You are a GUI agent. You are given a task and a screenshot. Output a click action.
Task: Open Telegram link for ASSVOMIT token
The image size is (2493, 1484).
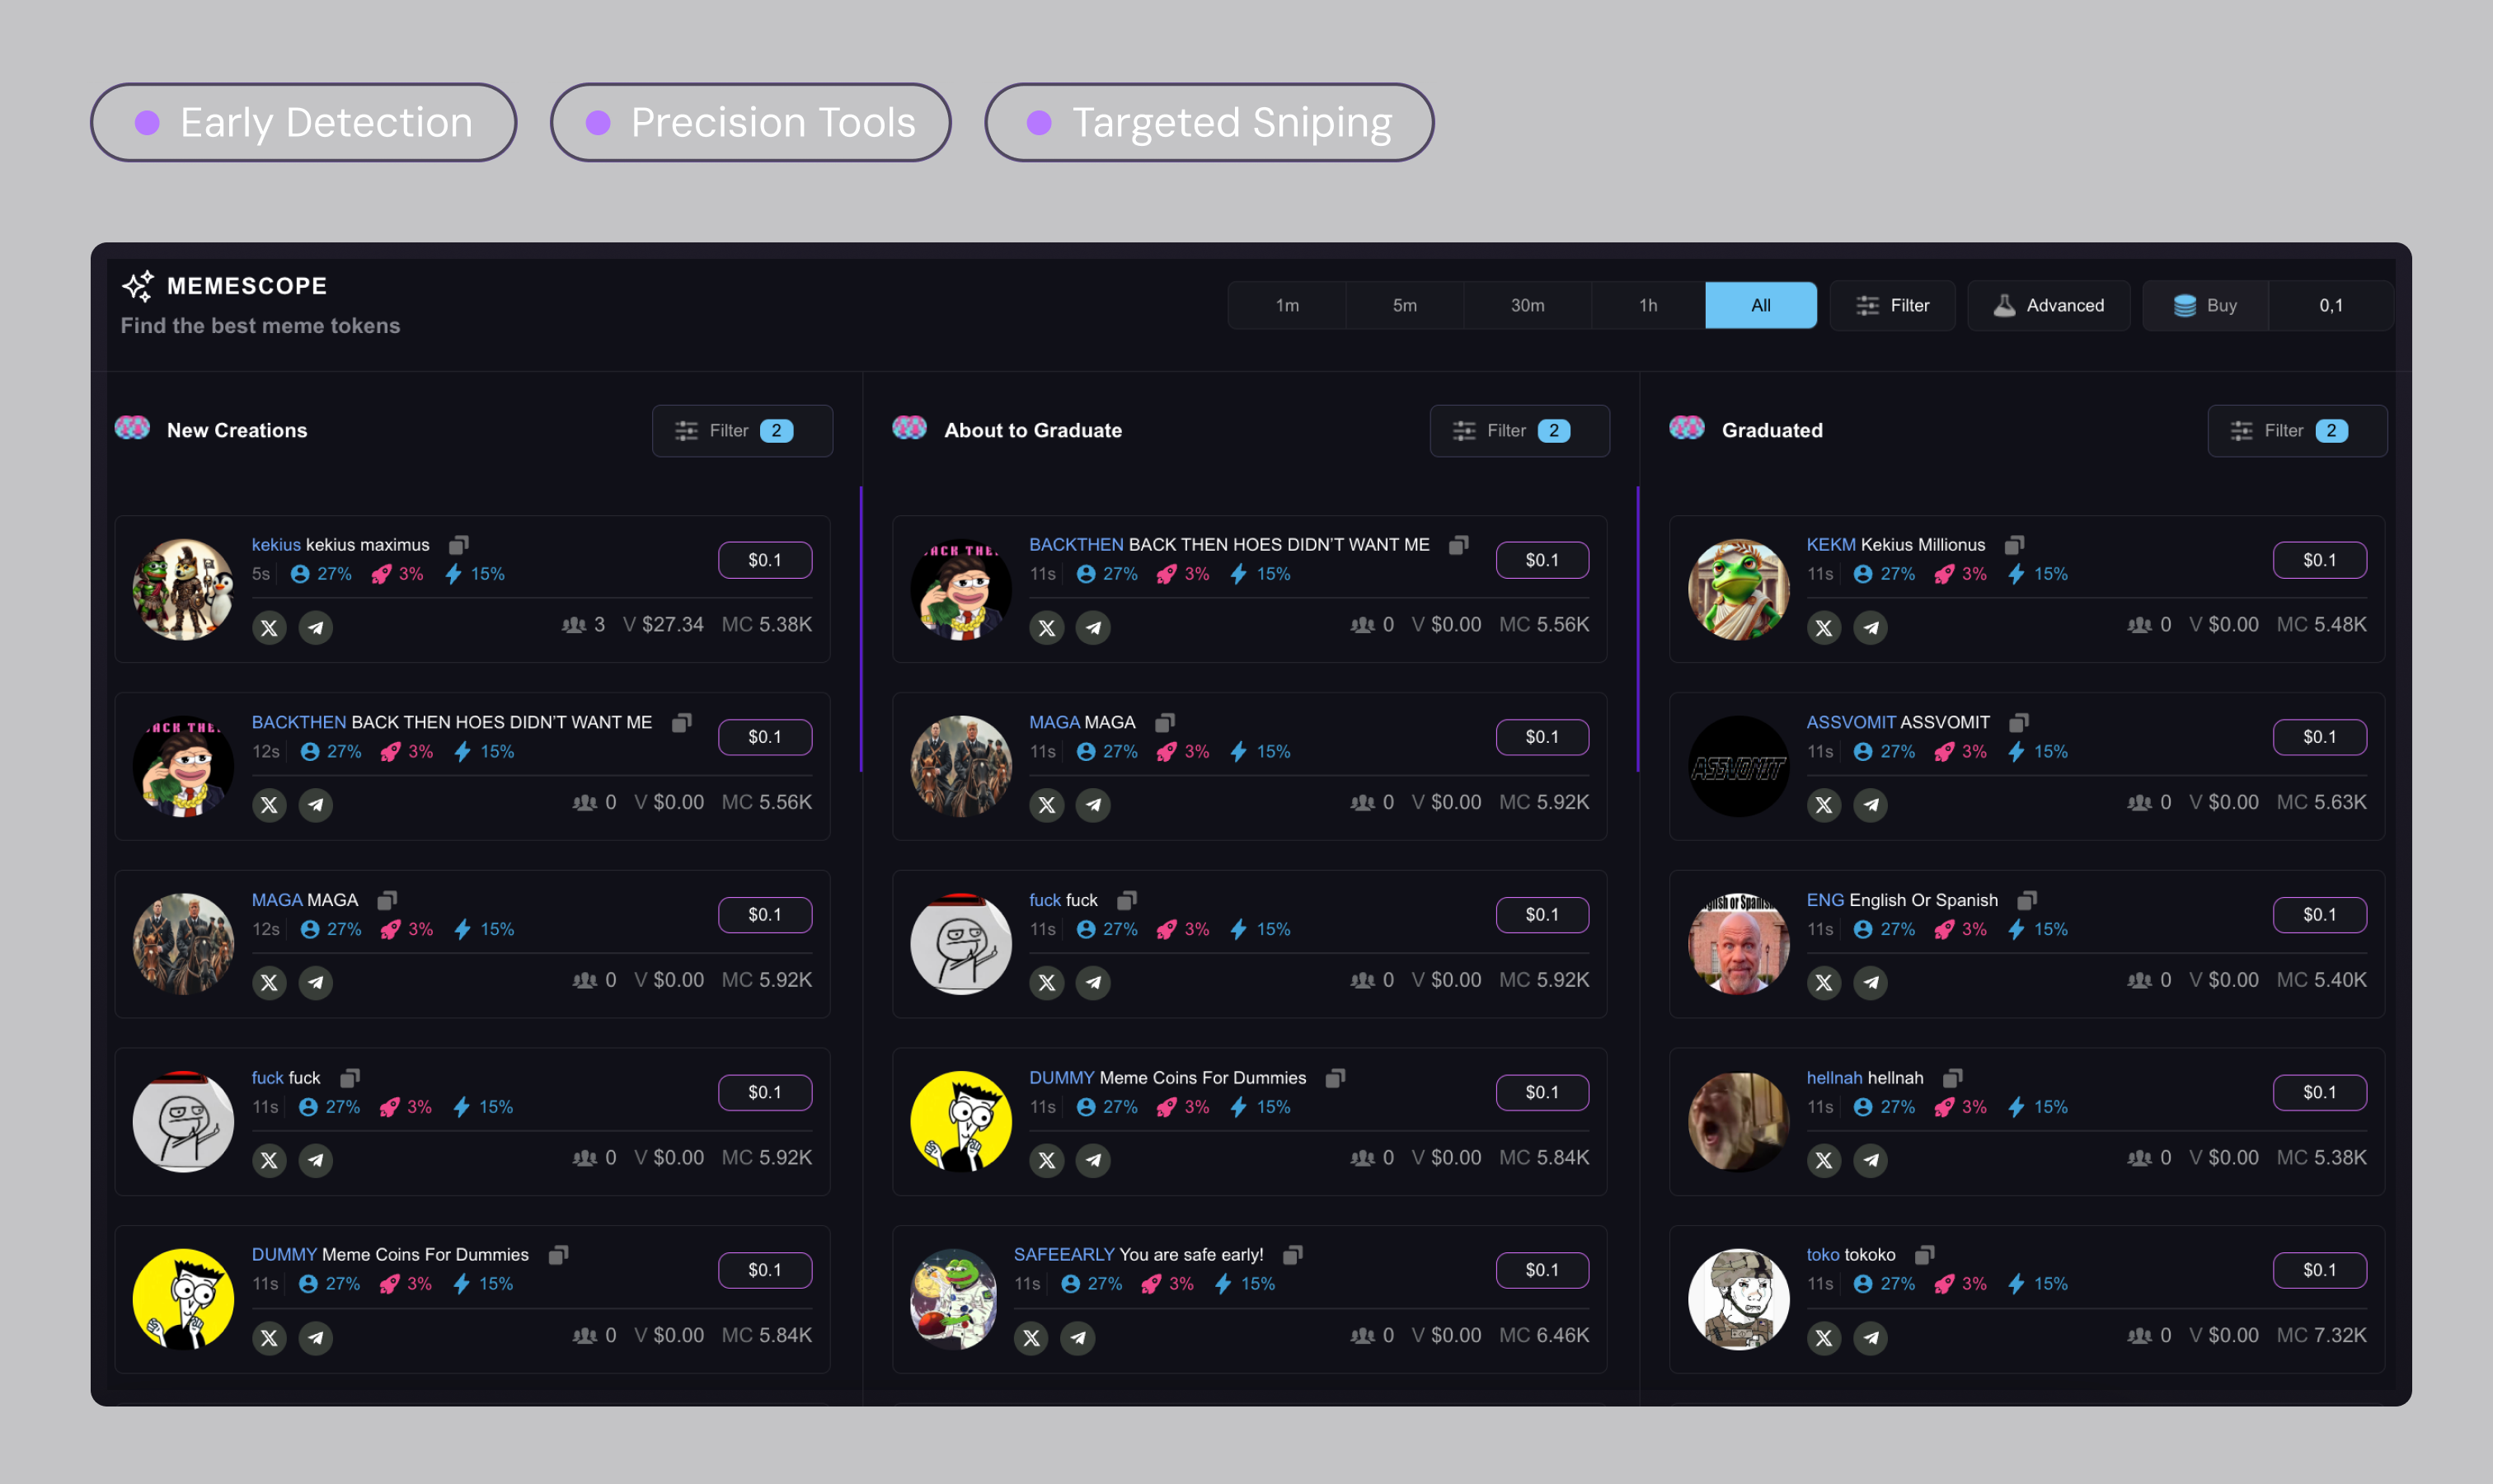pyautogui.click(x=1870, y=805)
